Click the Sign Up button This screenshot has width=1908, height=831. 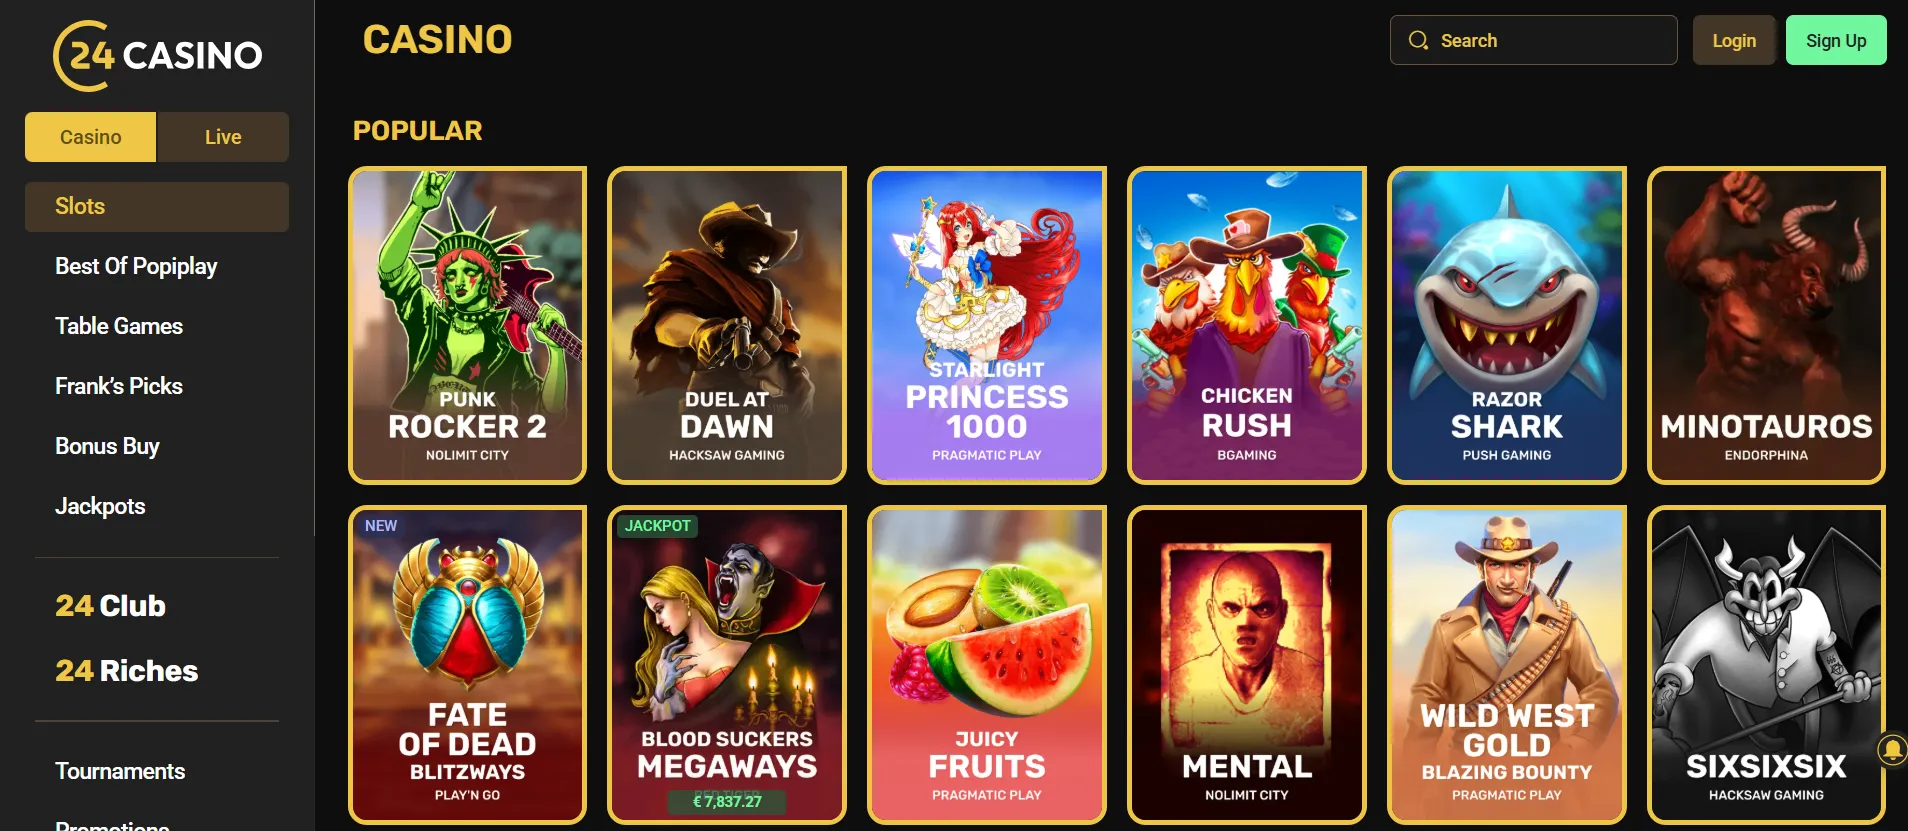(x=1835, y=41)
